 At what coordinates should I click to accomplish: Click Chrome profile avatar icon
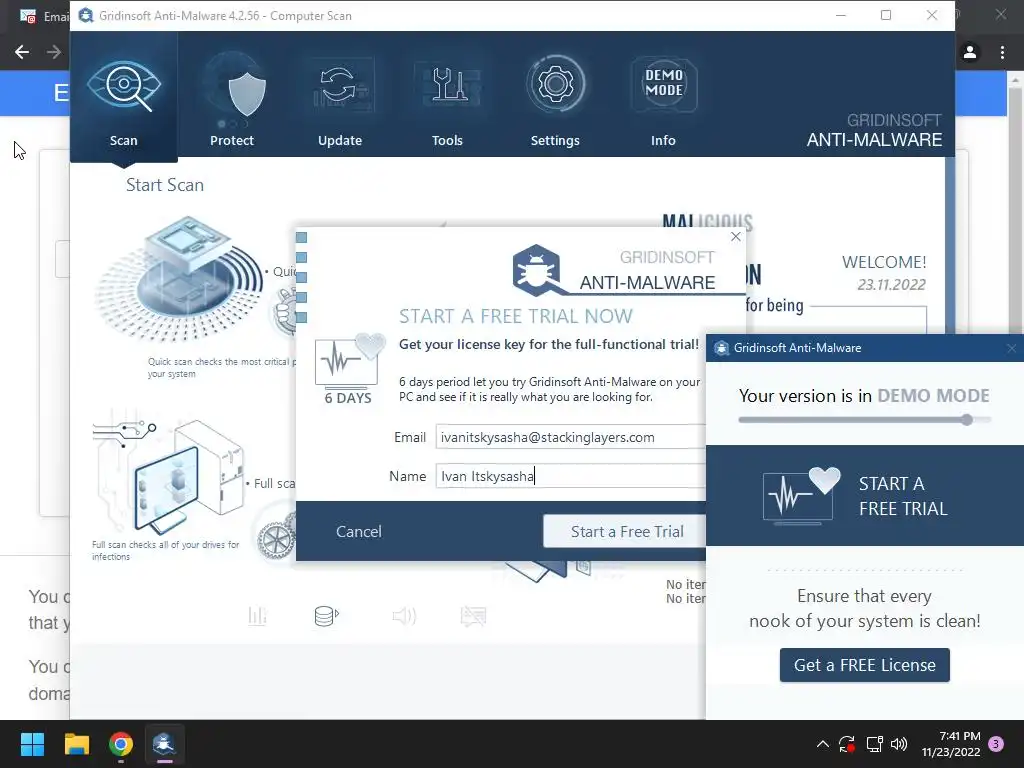tap(970, 52)
